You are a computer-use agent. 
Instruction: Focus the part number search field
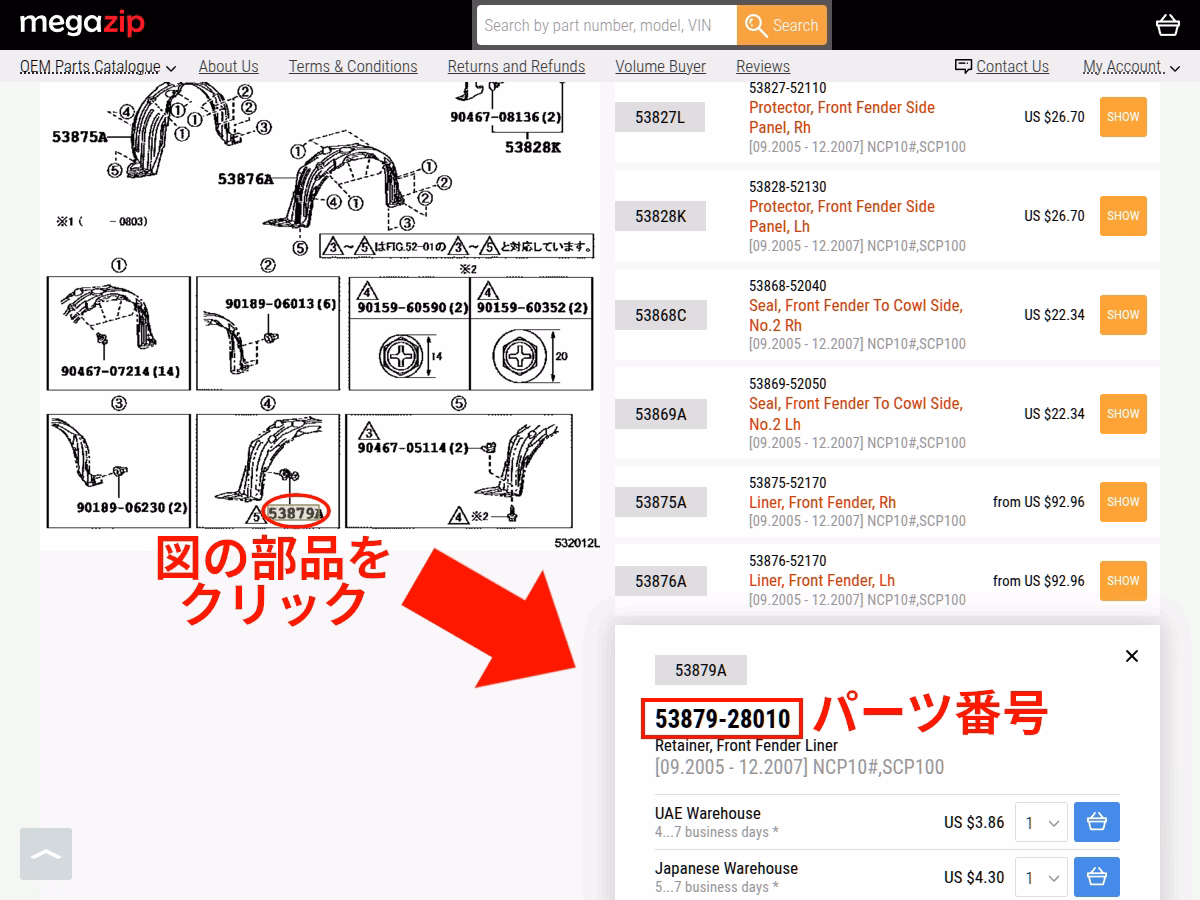click(x=607, y=25)
